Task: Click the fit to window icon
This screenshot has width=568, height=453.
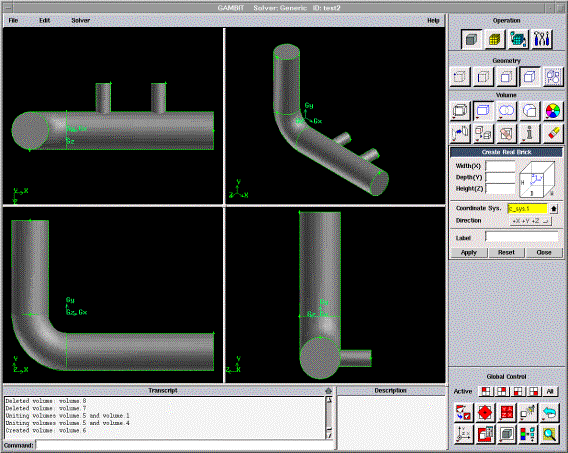Action: coord(463,413)
